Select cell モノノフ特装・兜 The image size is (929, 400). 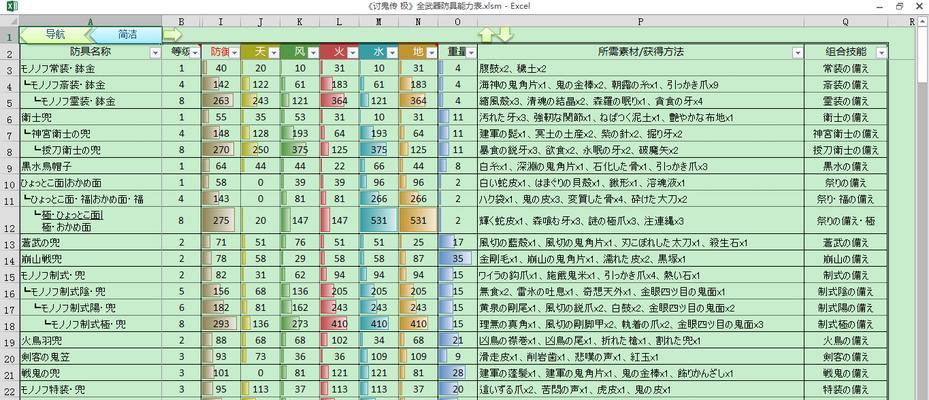point(91,390)
